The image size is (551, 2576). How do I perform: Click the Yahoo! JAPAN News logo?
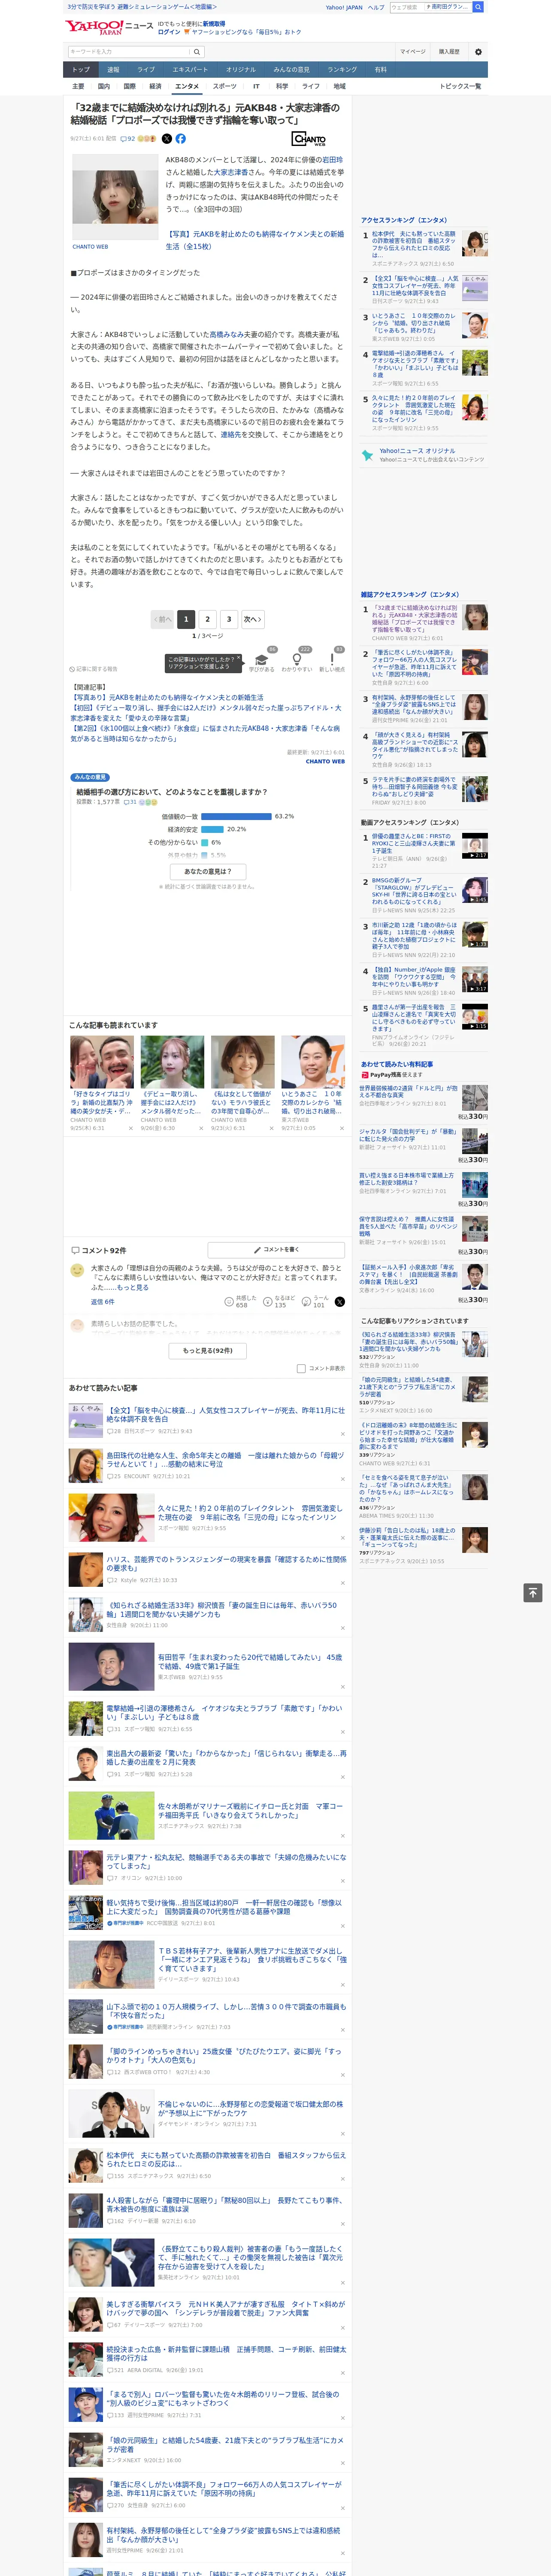[110, 27]
